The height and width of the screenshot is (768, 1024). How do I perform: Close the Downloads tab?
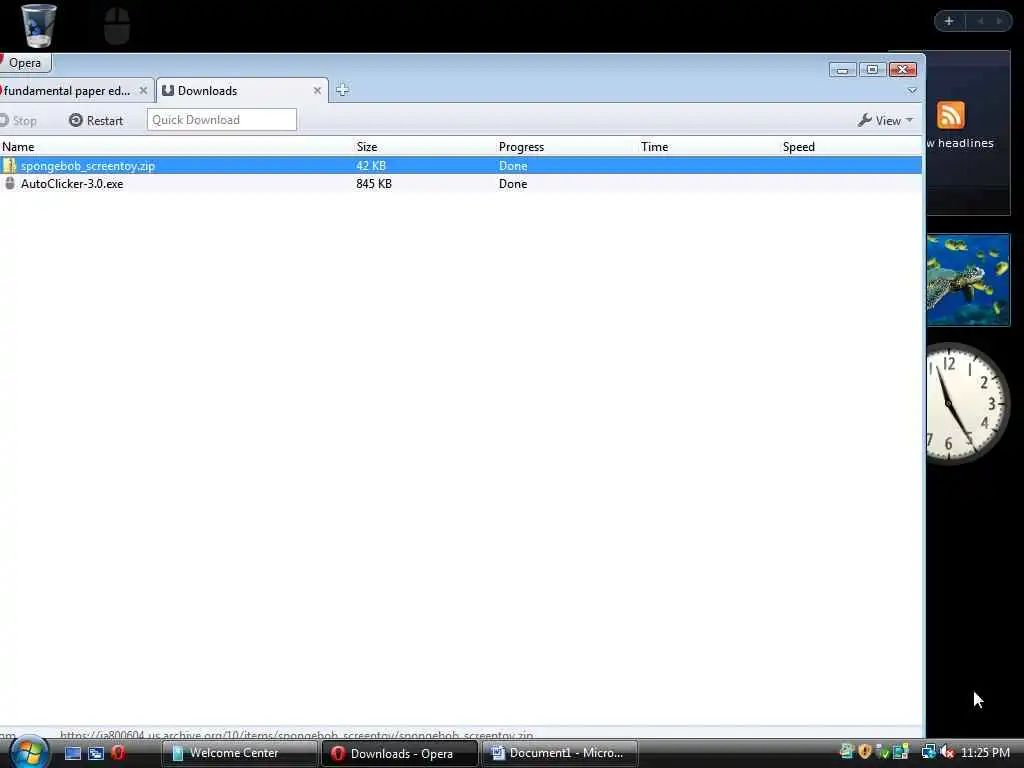[x=317, y=91]
